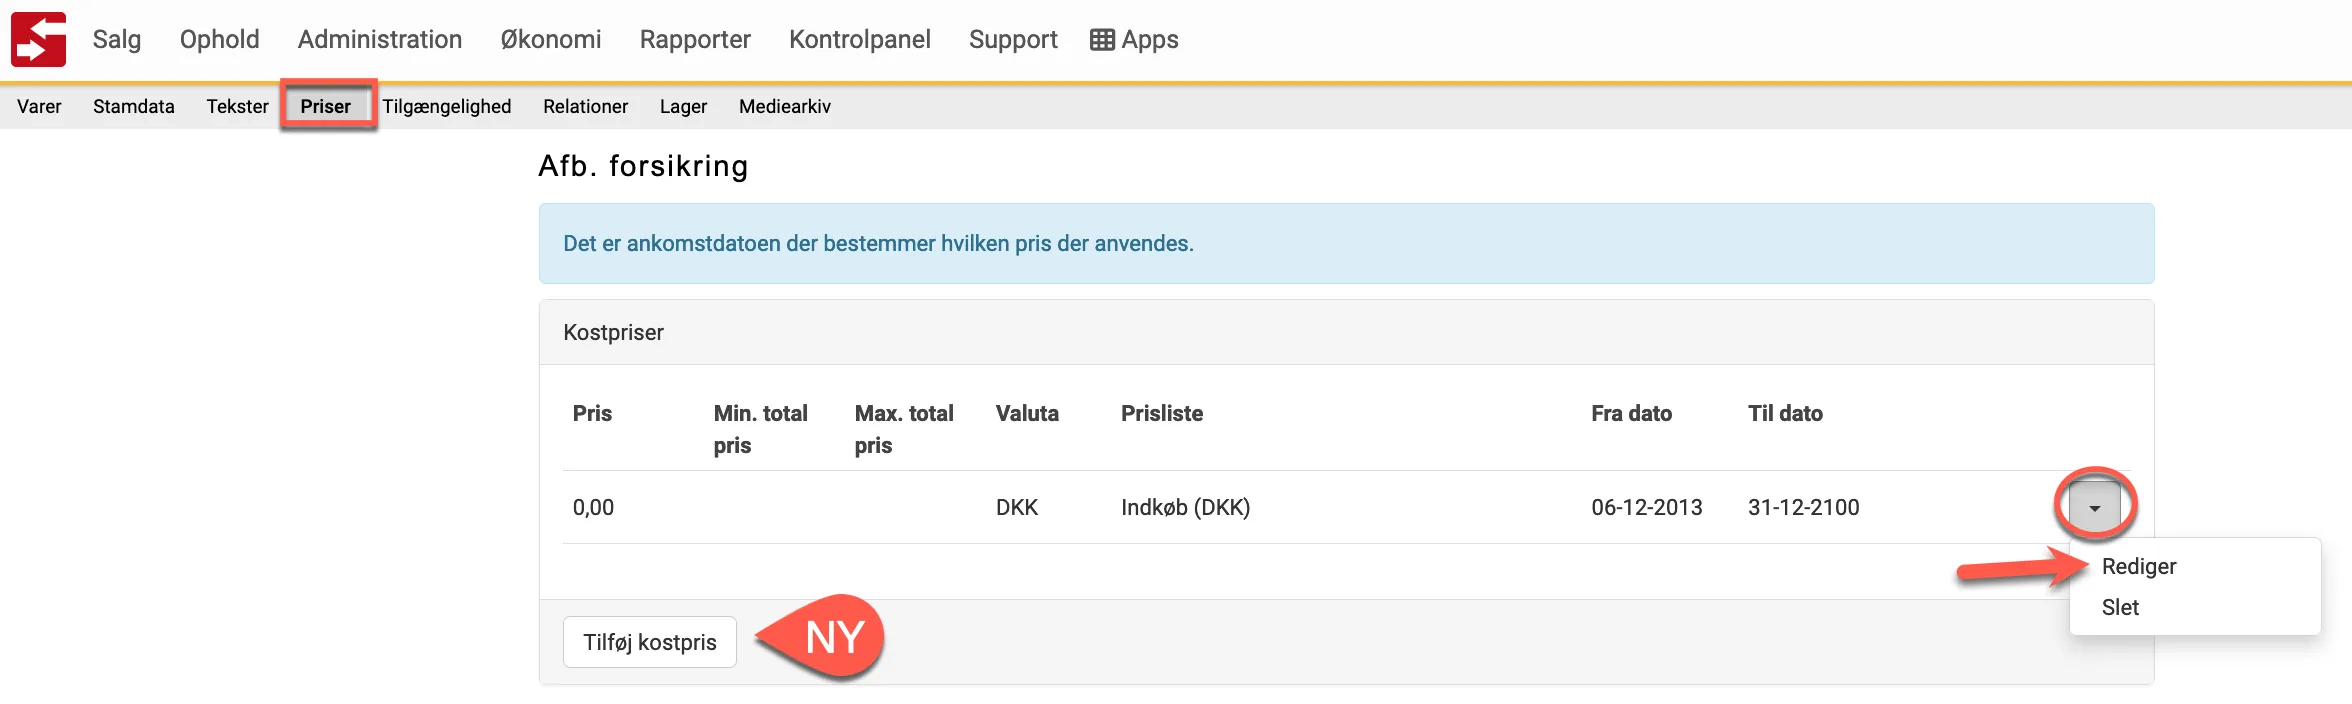
Task: Switch to the Varer tab
Action: (x=39, y=106)
